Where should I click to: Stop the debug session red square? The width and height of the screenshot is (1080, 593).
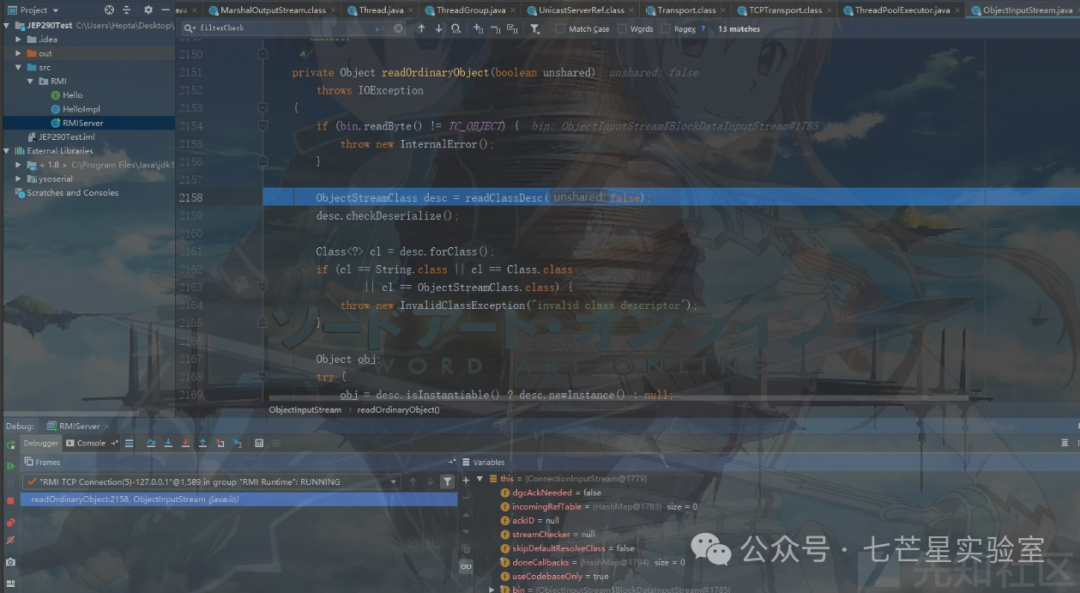tap(10, 501)
